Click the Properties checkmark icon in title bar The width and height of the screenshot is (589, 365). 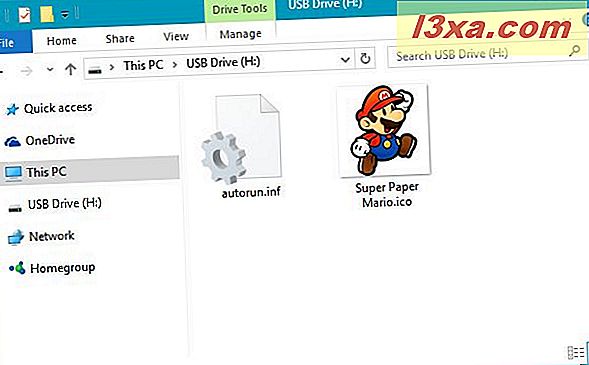[x=24, y=15]
